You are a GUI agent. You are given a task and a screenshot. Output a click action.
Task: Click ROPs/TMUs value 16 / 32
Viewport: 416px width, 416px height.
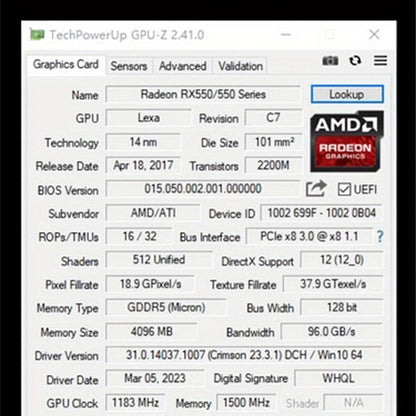(x=139, y=236)
